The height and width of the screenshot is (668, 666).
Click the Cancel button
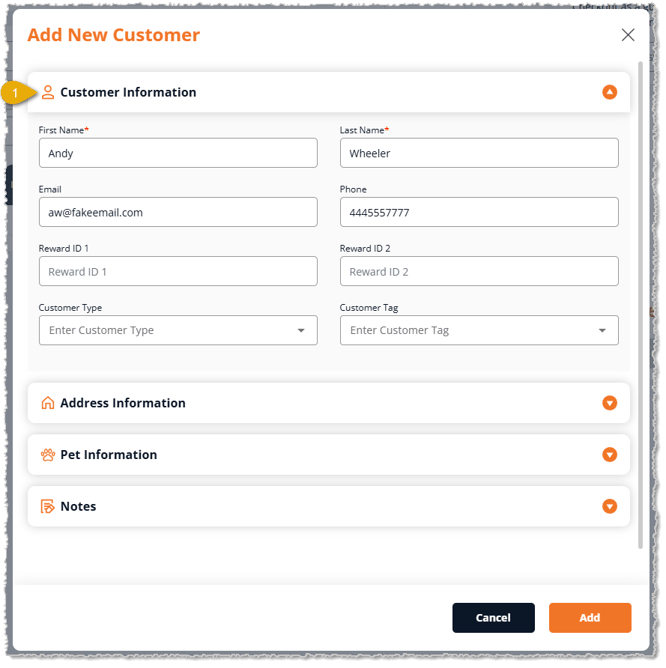pos(493,618)
